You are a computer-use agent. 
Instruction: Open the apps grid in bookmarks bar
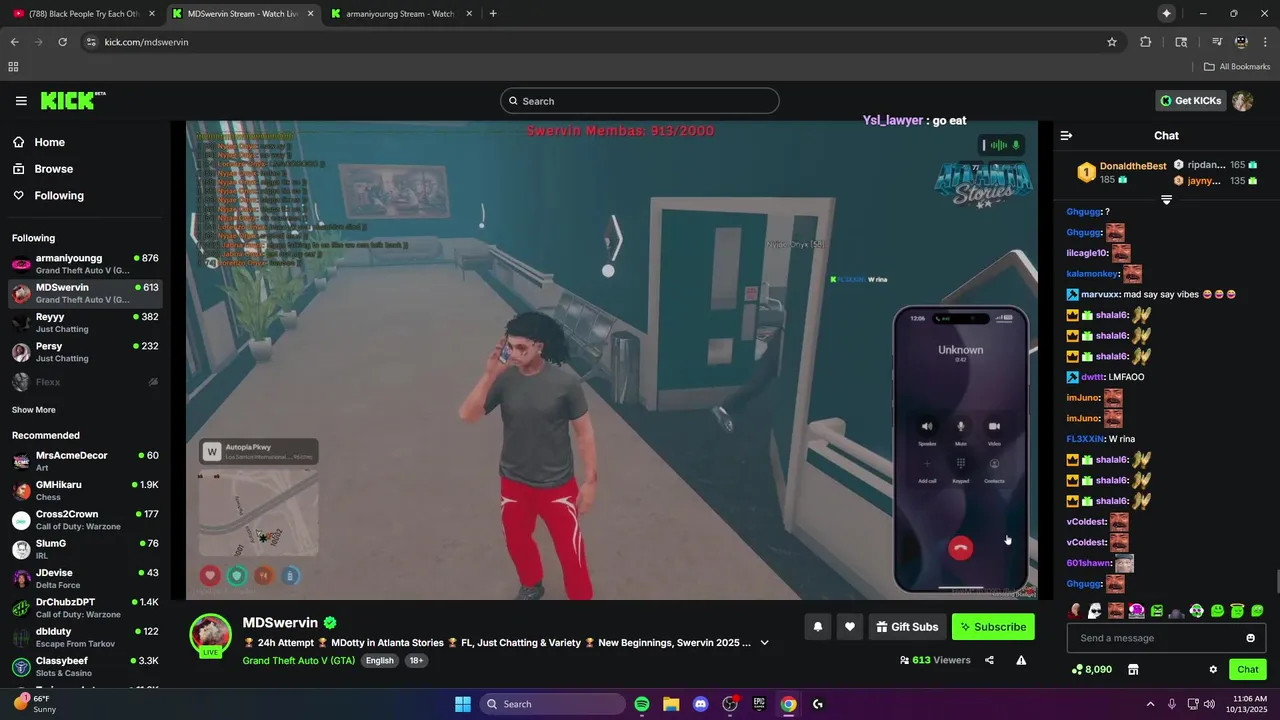click(x=13, y=67)
